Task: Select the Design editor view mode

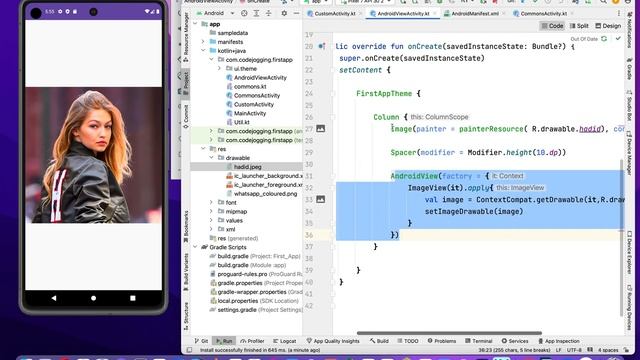Action: point(608,26)
